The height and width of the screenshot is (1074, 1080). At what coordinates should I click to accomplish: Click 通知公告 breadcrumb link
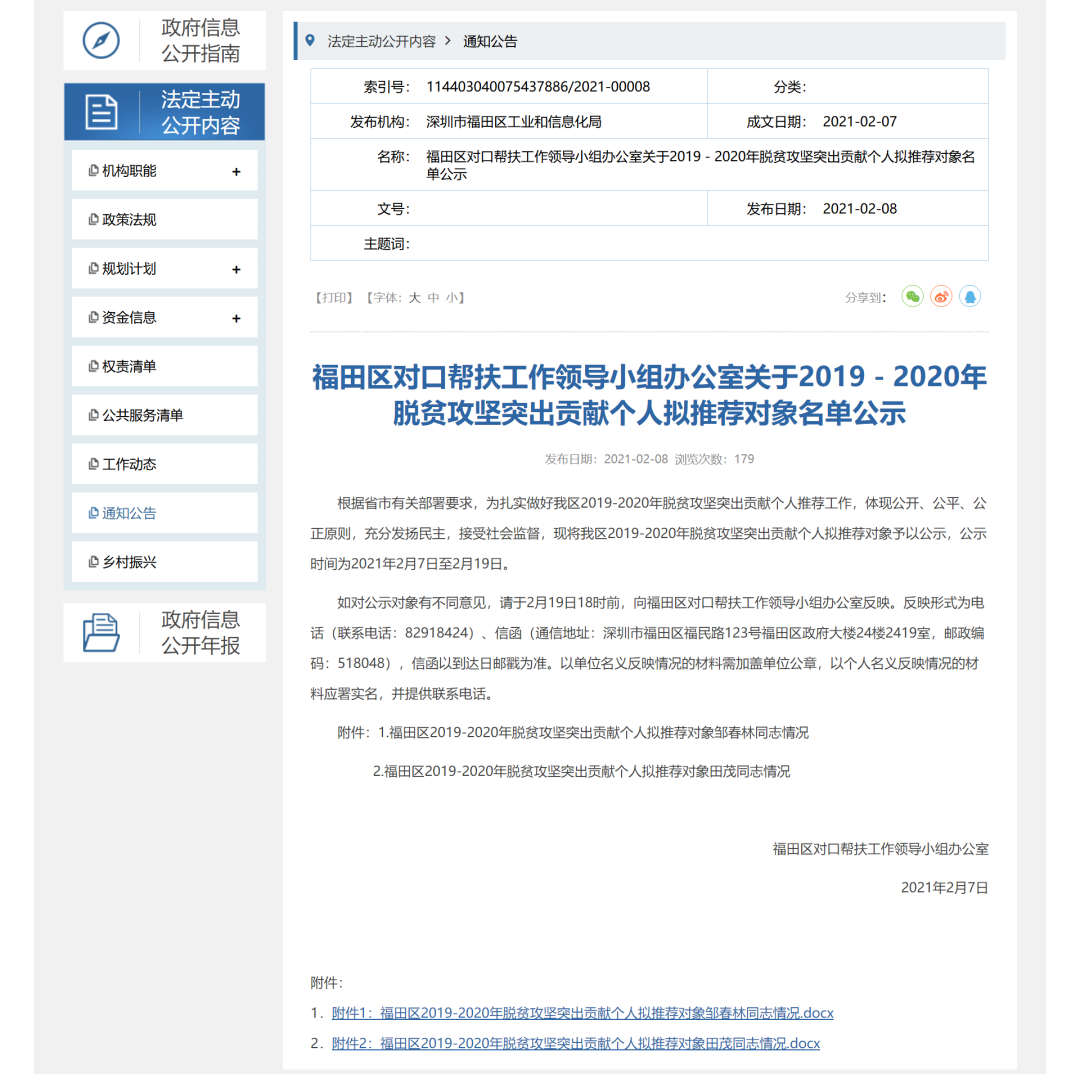point(490,41)
